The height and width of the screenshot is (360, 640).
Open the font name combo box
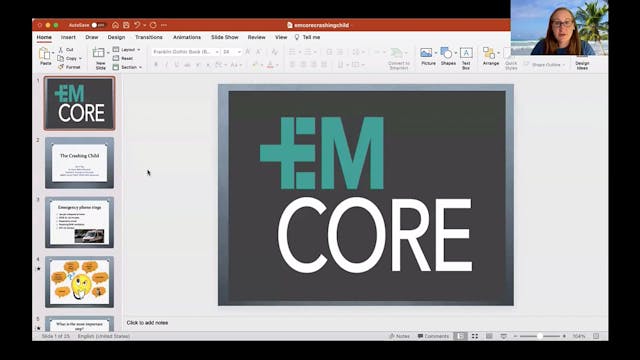(x=185, y=52)
